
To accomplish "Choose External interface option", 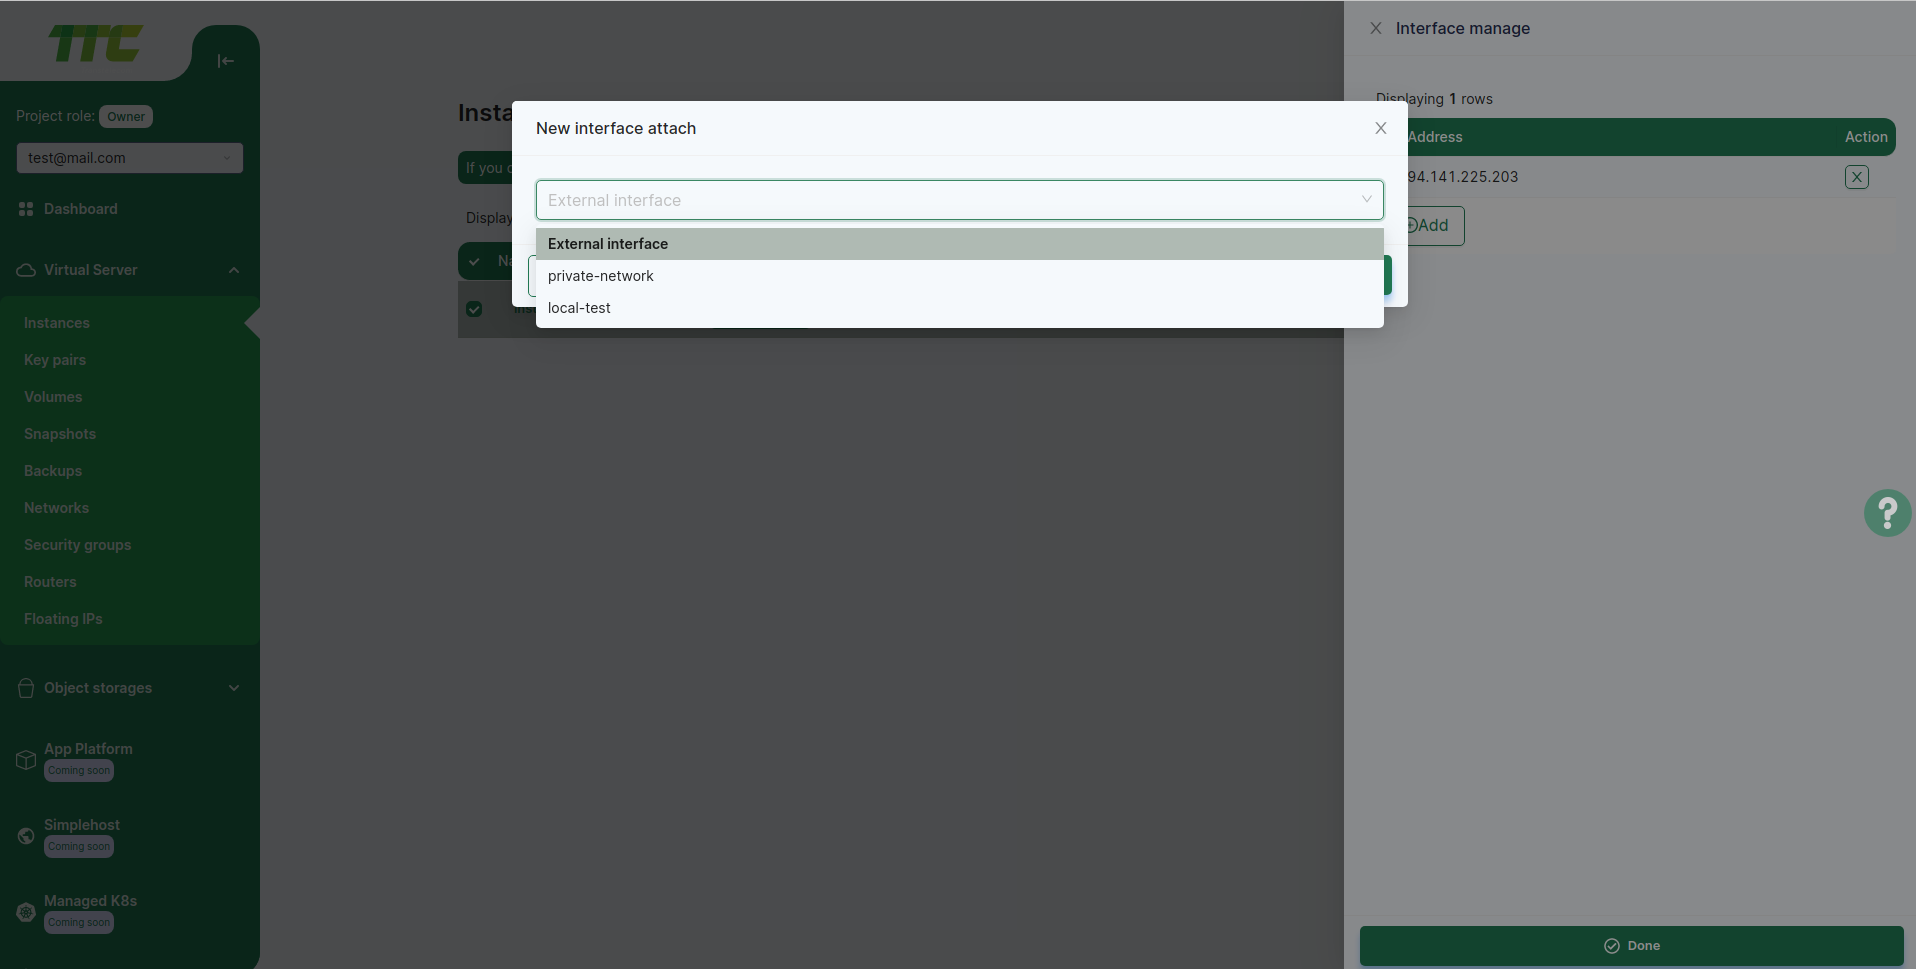I will [x=960, y=244].
